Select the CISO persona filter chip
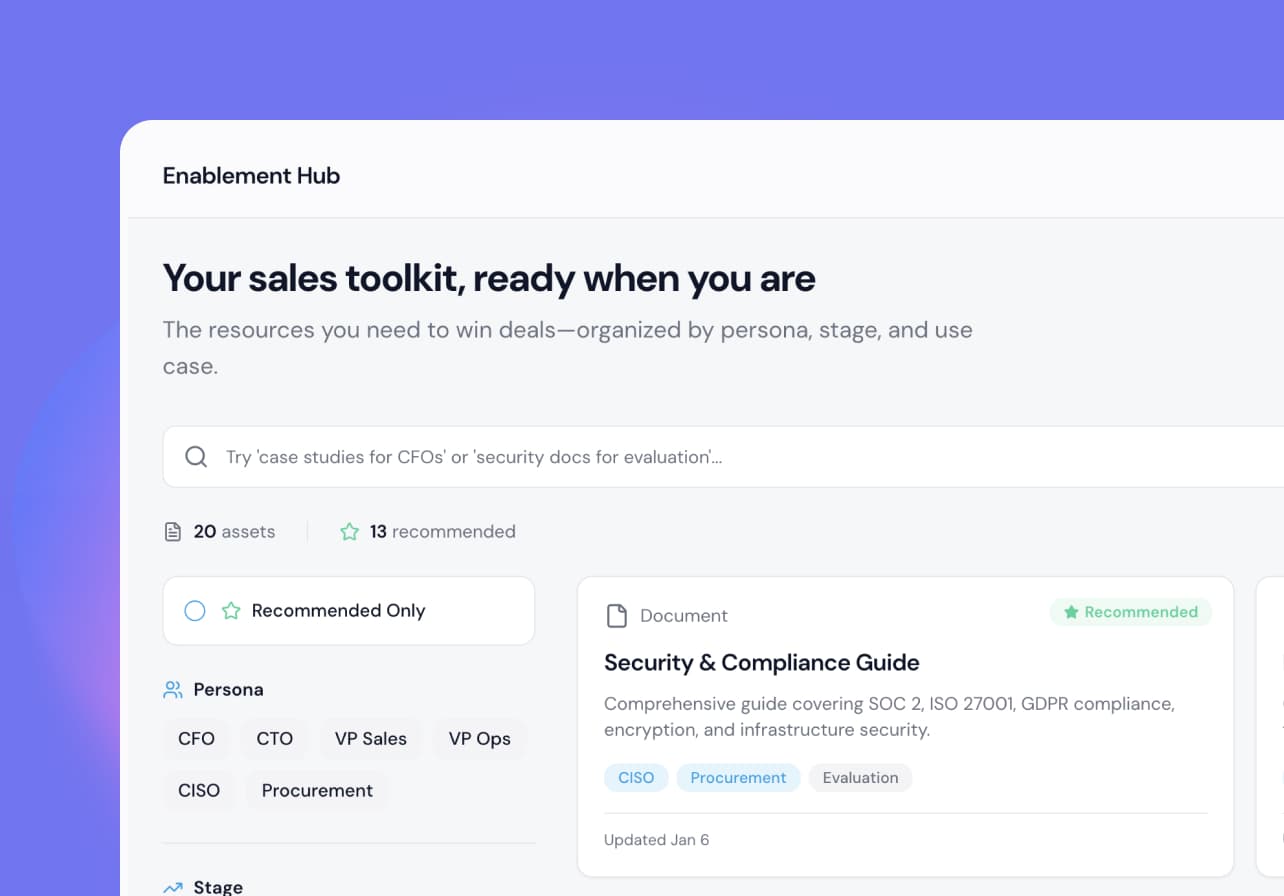 click(199, 790)
